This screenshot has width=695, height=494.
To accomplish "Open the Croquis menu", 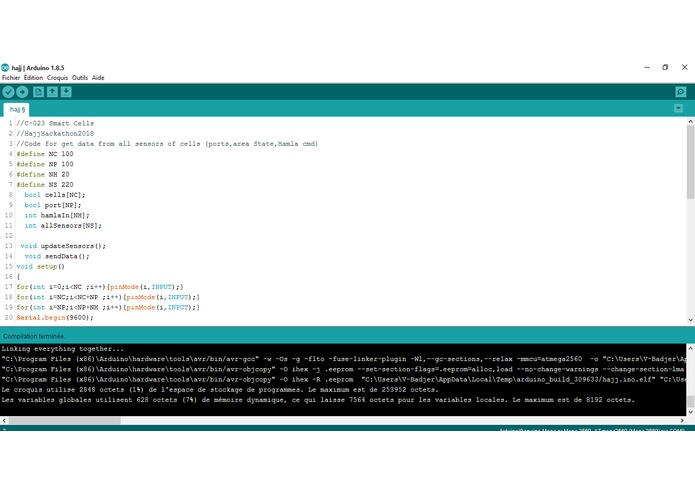I will (x=58, y=78).
